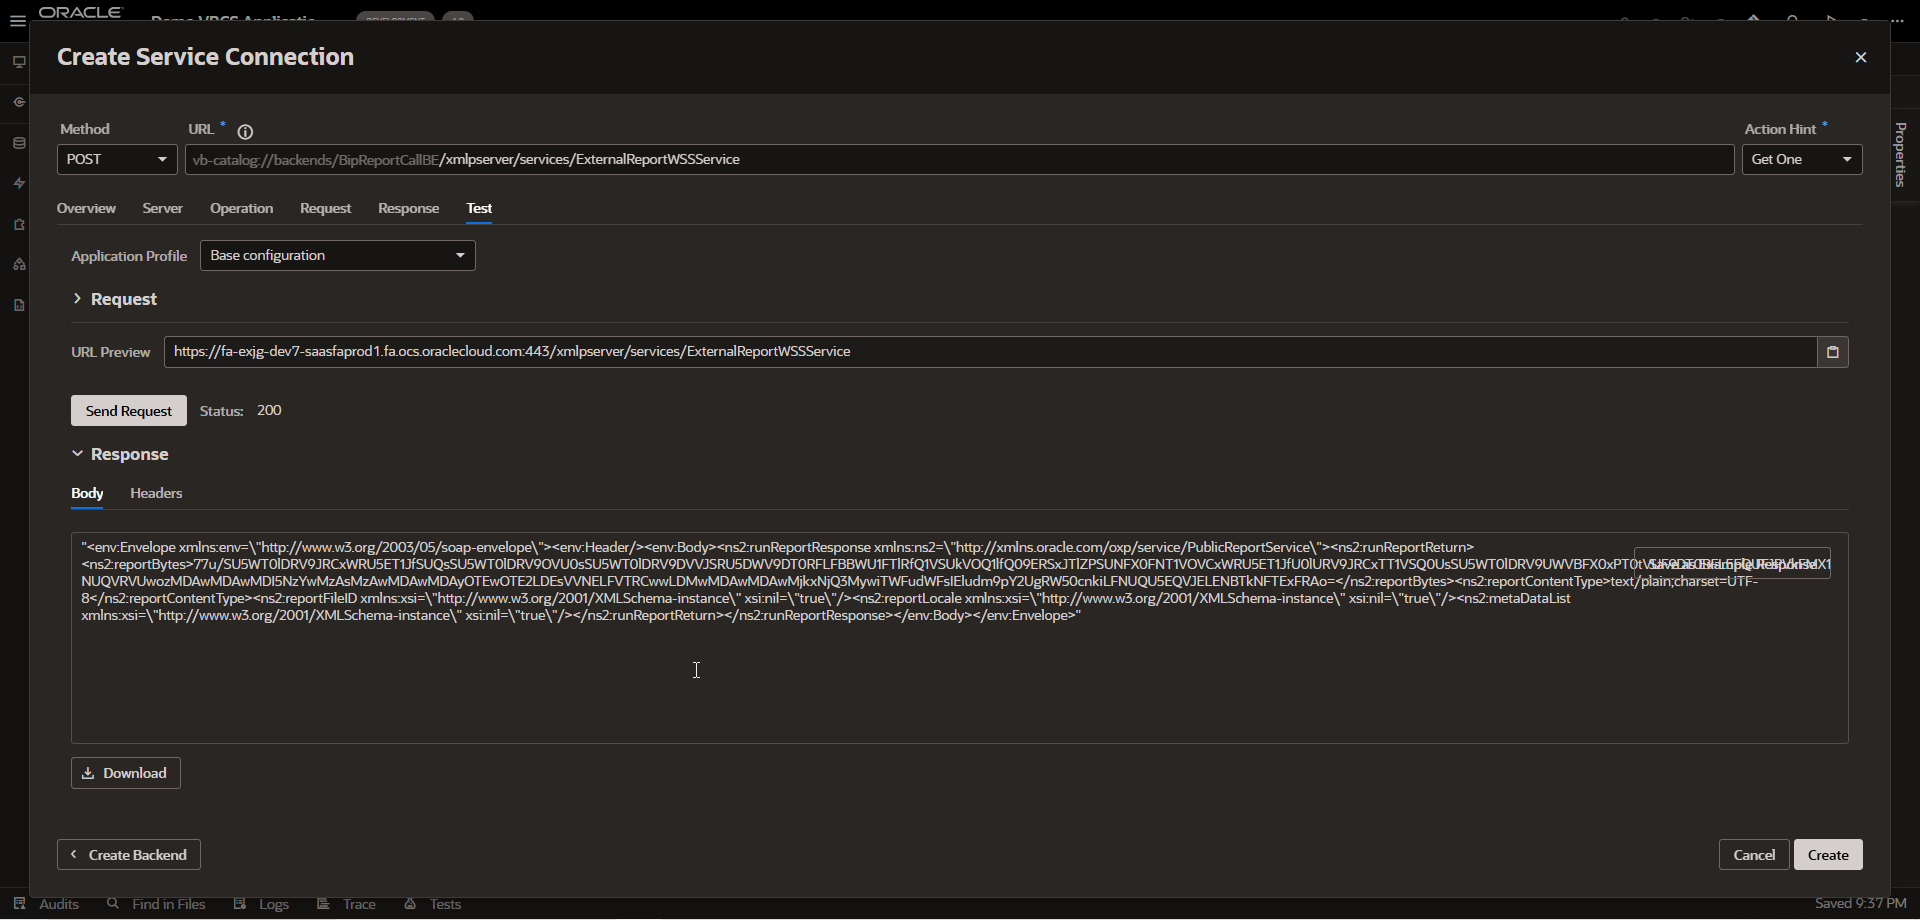This screenshot has width=1920, height=920.
Task: Open the puzzle piece Components sidebar icon
Action: (x=19, y=224)
